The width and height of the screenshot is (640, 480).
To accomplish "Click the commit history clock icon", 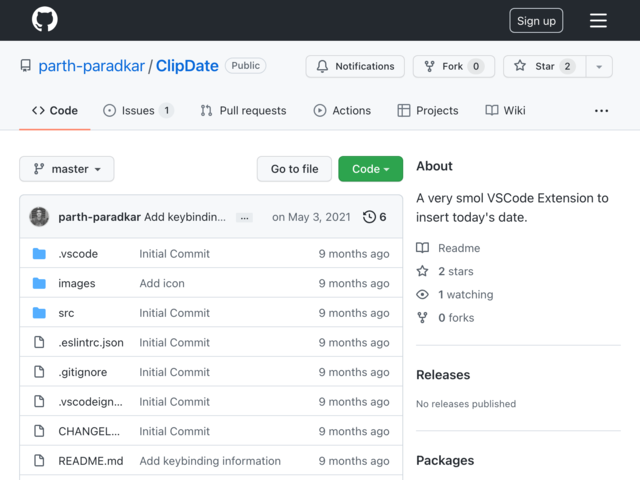I will point(369,217).
